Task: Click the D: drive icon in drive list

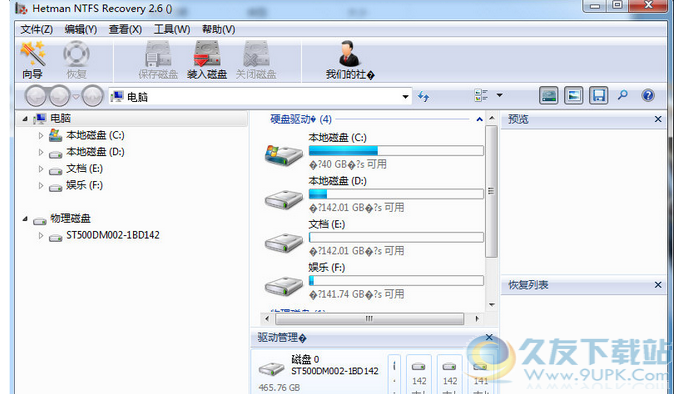Action: point(284,199)
